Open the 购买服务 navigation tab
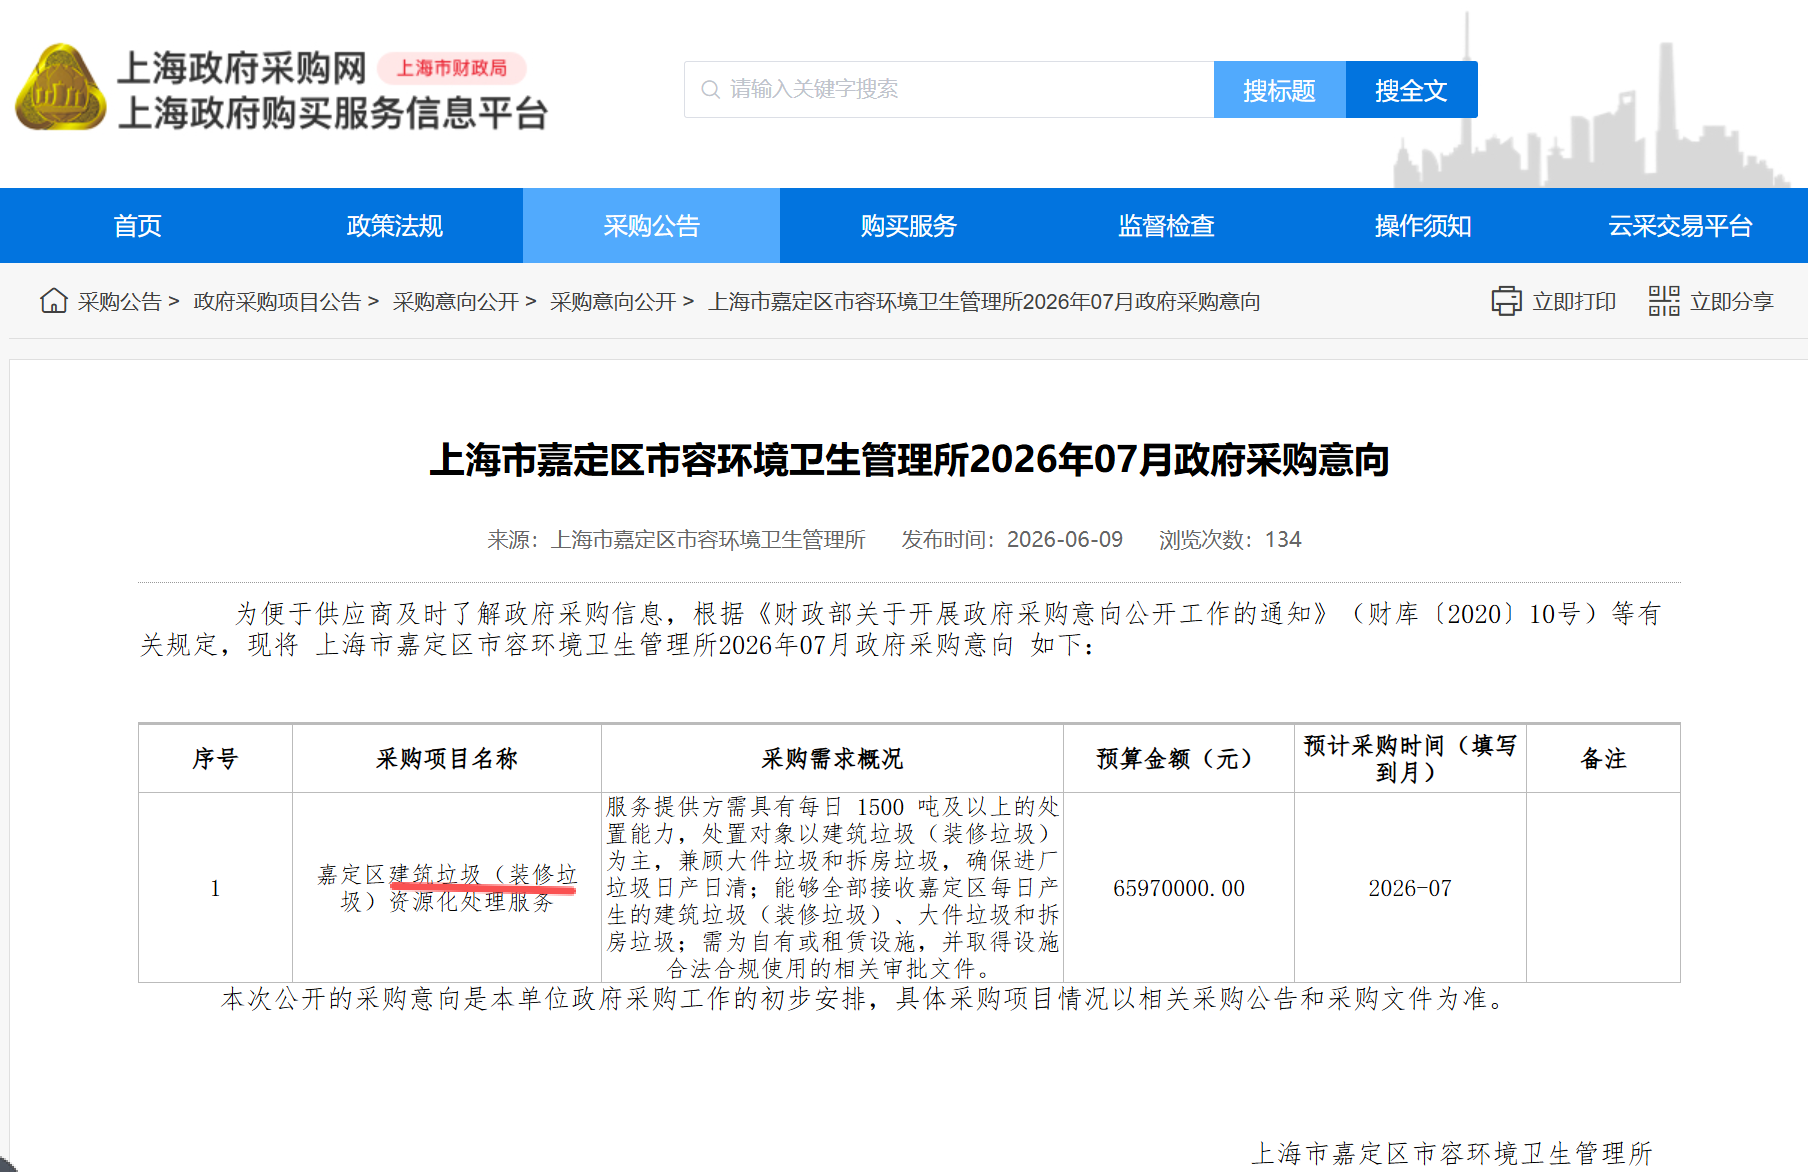Viewport: 1808px width, 1172px height. coord(908,226)
